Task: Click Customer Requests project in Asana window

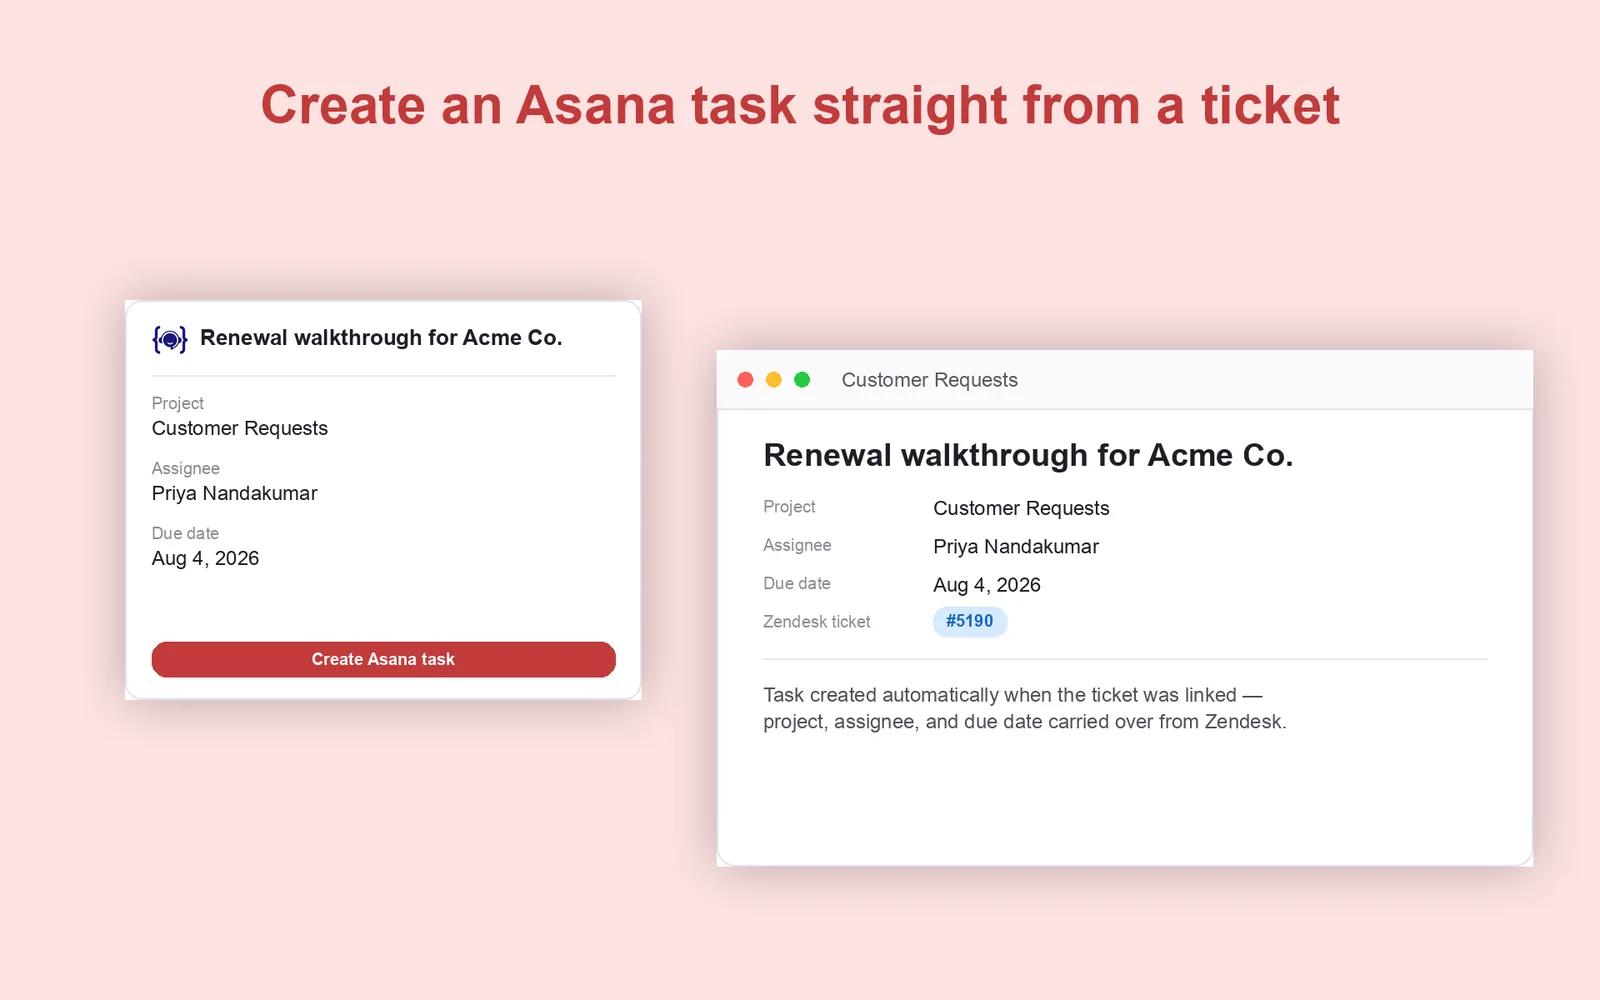Action: pyautogui.click(x=1021, y=508)
